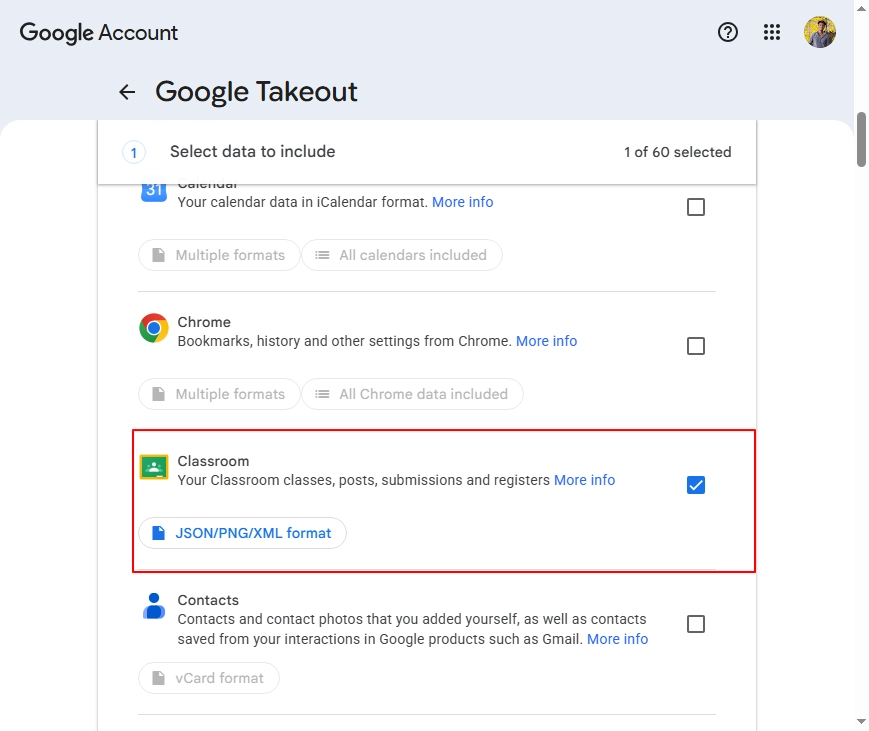Open Contacts' More info link
The width and height of the screenshot is (869, 731).
pos(617,639)
